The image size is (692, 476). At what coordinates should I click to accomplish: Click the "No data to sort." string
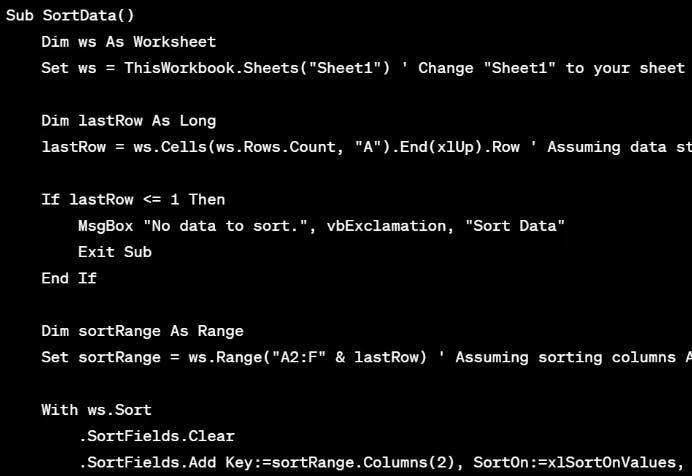225,226
